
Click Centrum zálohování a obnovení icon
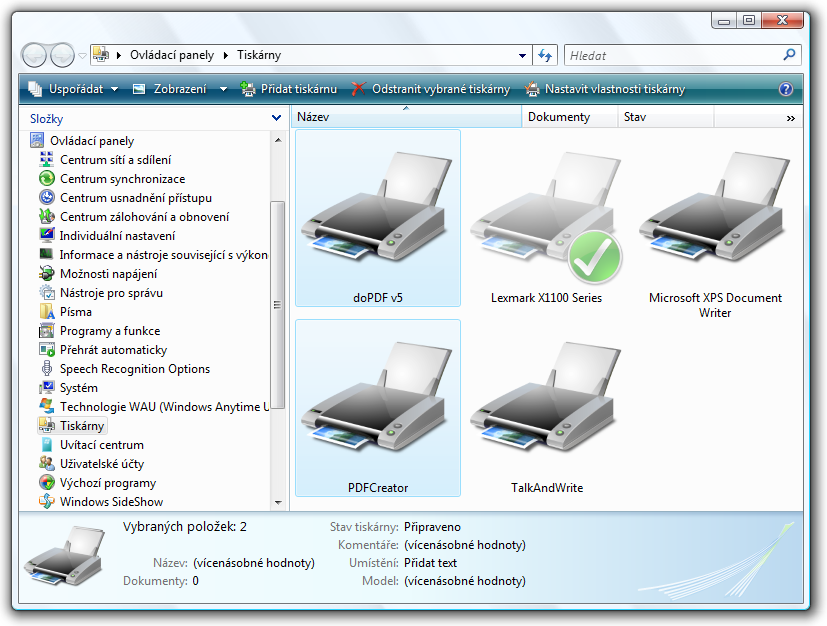pos(47,216)
